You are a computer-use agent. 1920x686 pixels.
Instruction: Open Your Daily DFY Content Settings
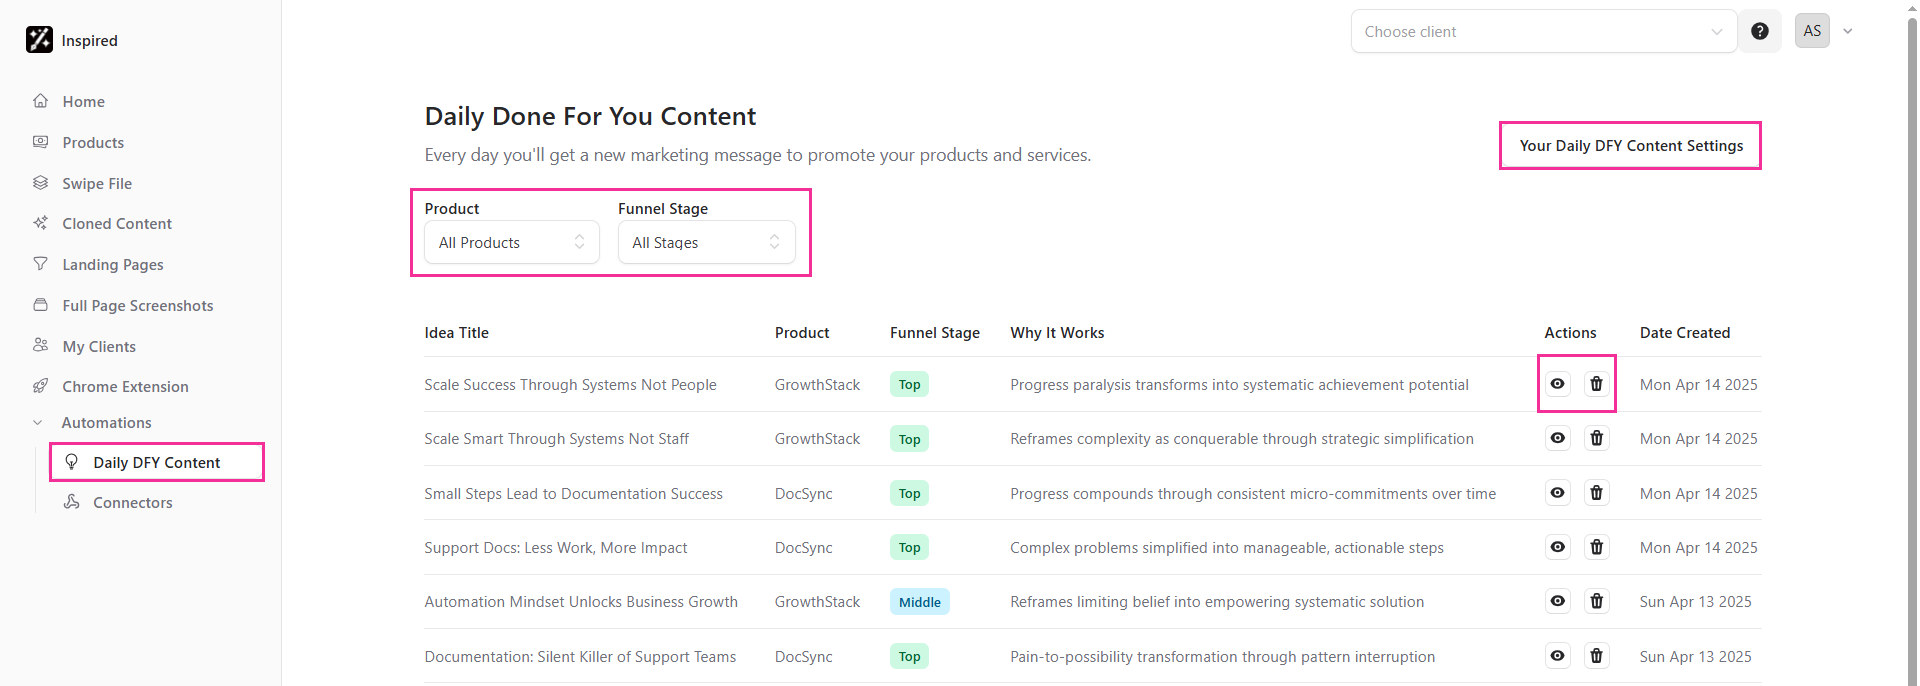[x=1631, y=145]
